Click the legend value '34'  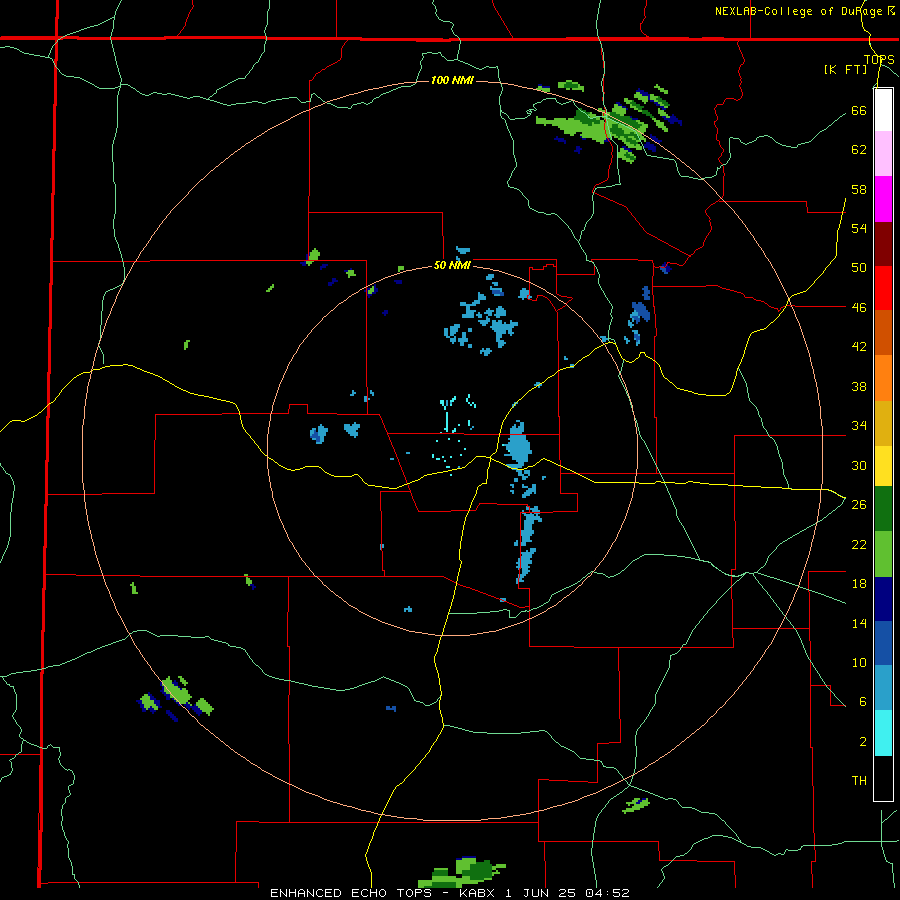(859, 426)
